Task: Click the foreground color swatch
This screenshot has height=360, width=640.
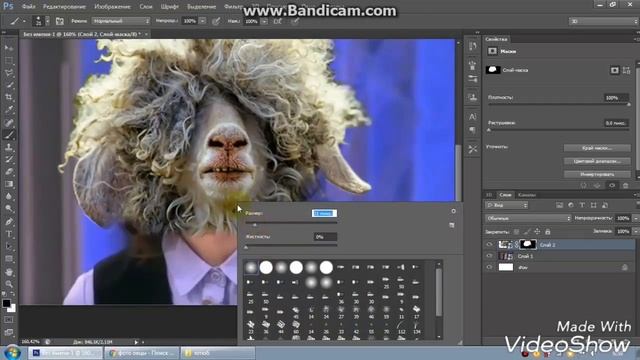Action: tap(6, 303)
